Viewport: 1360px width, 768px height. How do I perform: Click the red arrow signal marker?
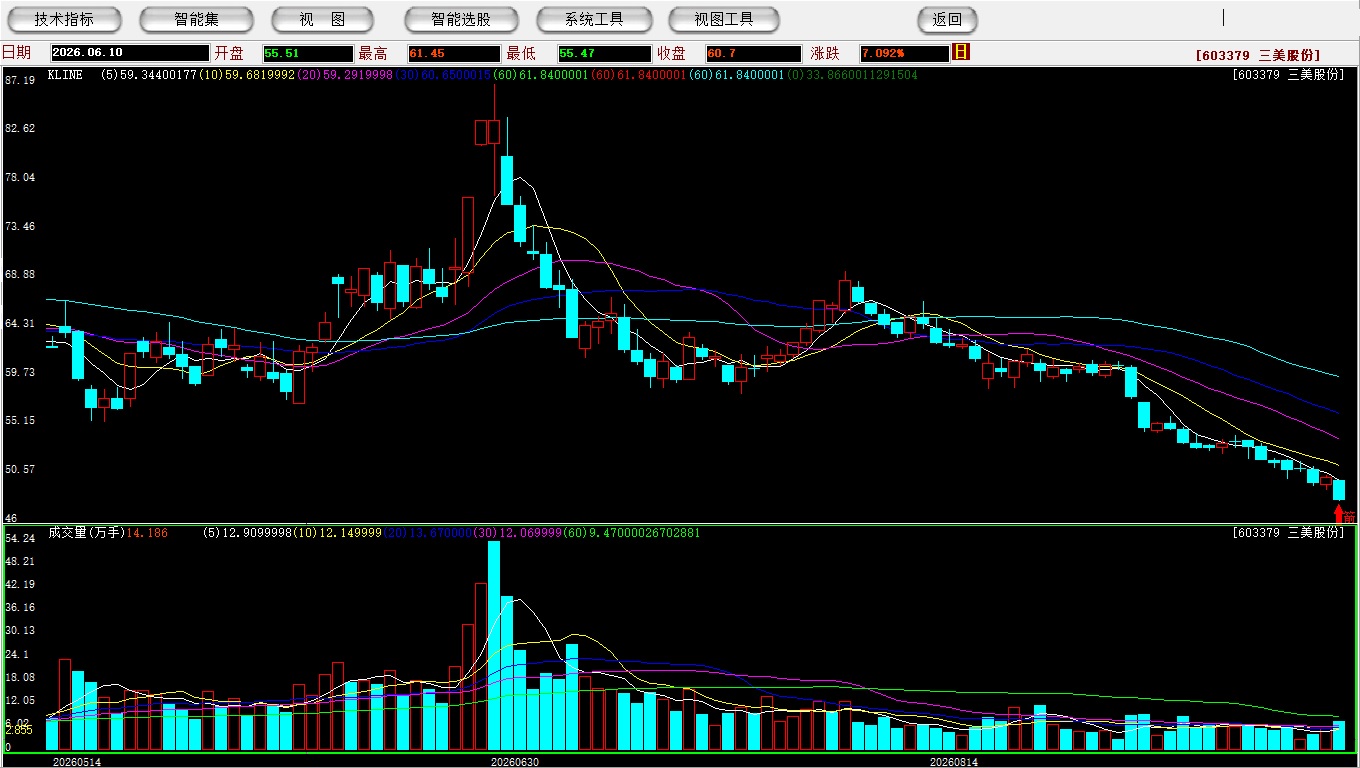tap(1339, 513)
